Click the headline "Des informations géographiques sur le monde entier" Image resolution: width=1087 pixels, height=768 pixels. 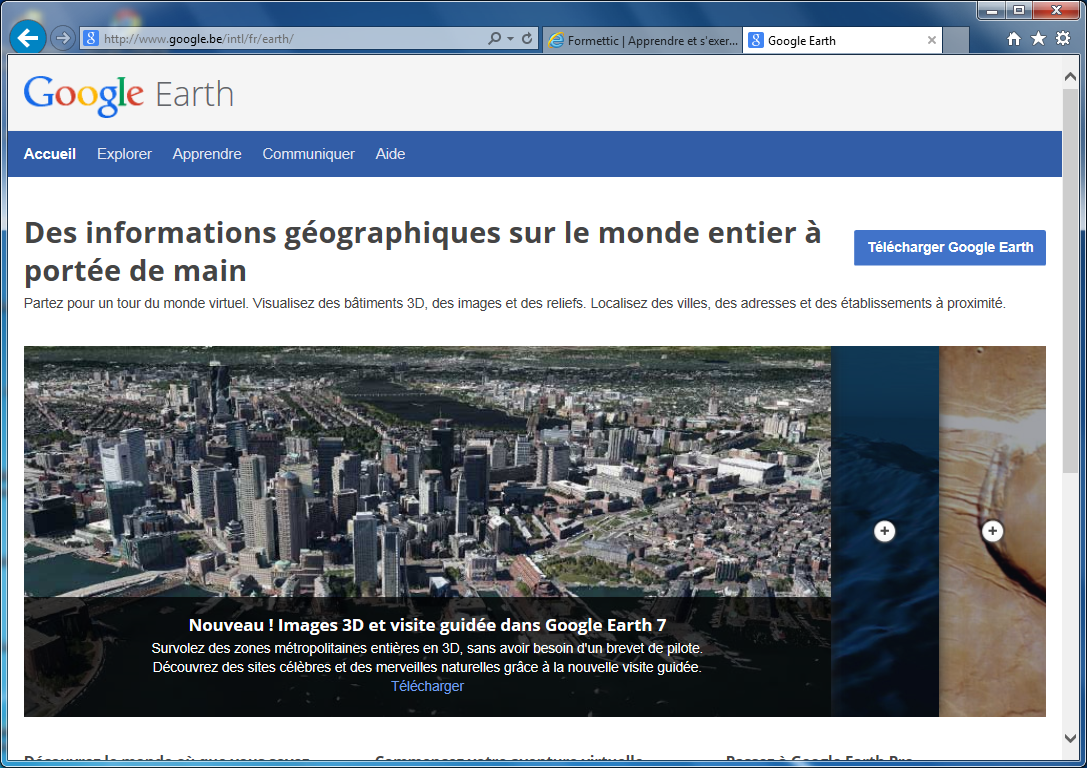click(422, 252)
